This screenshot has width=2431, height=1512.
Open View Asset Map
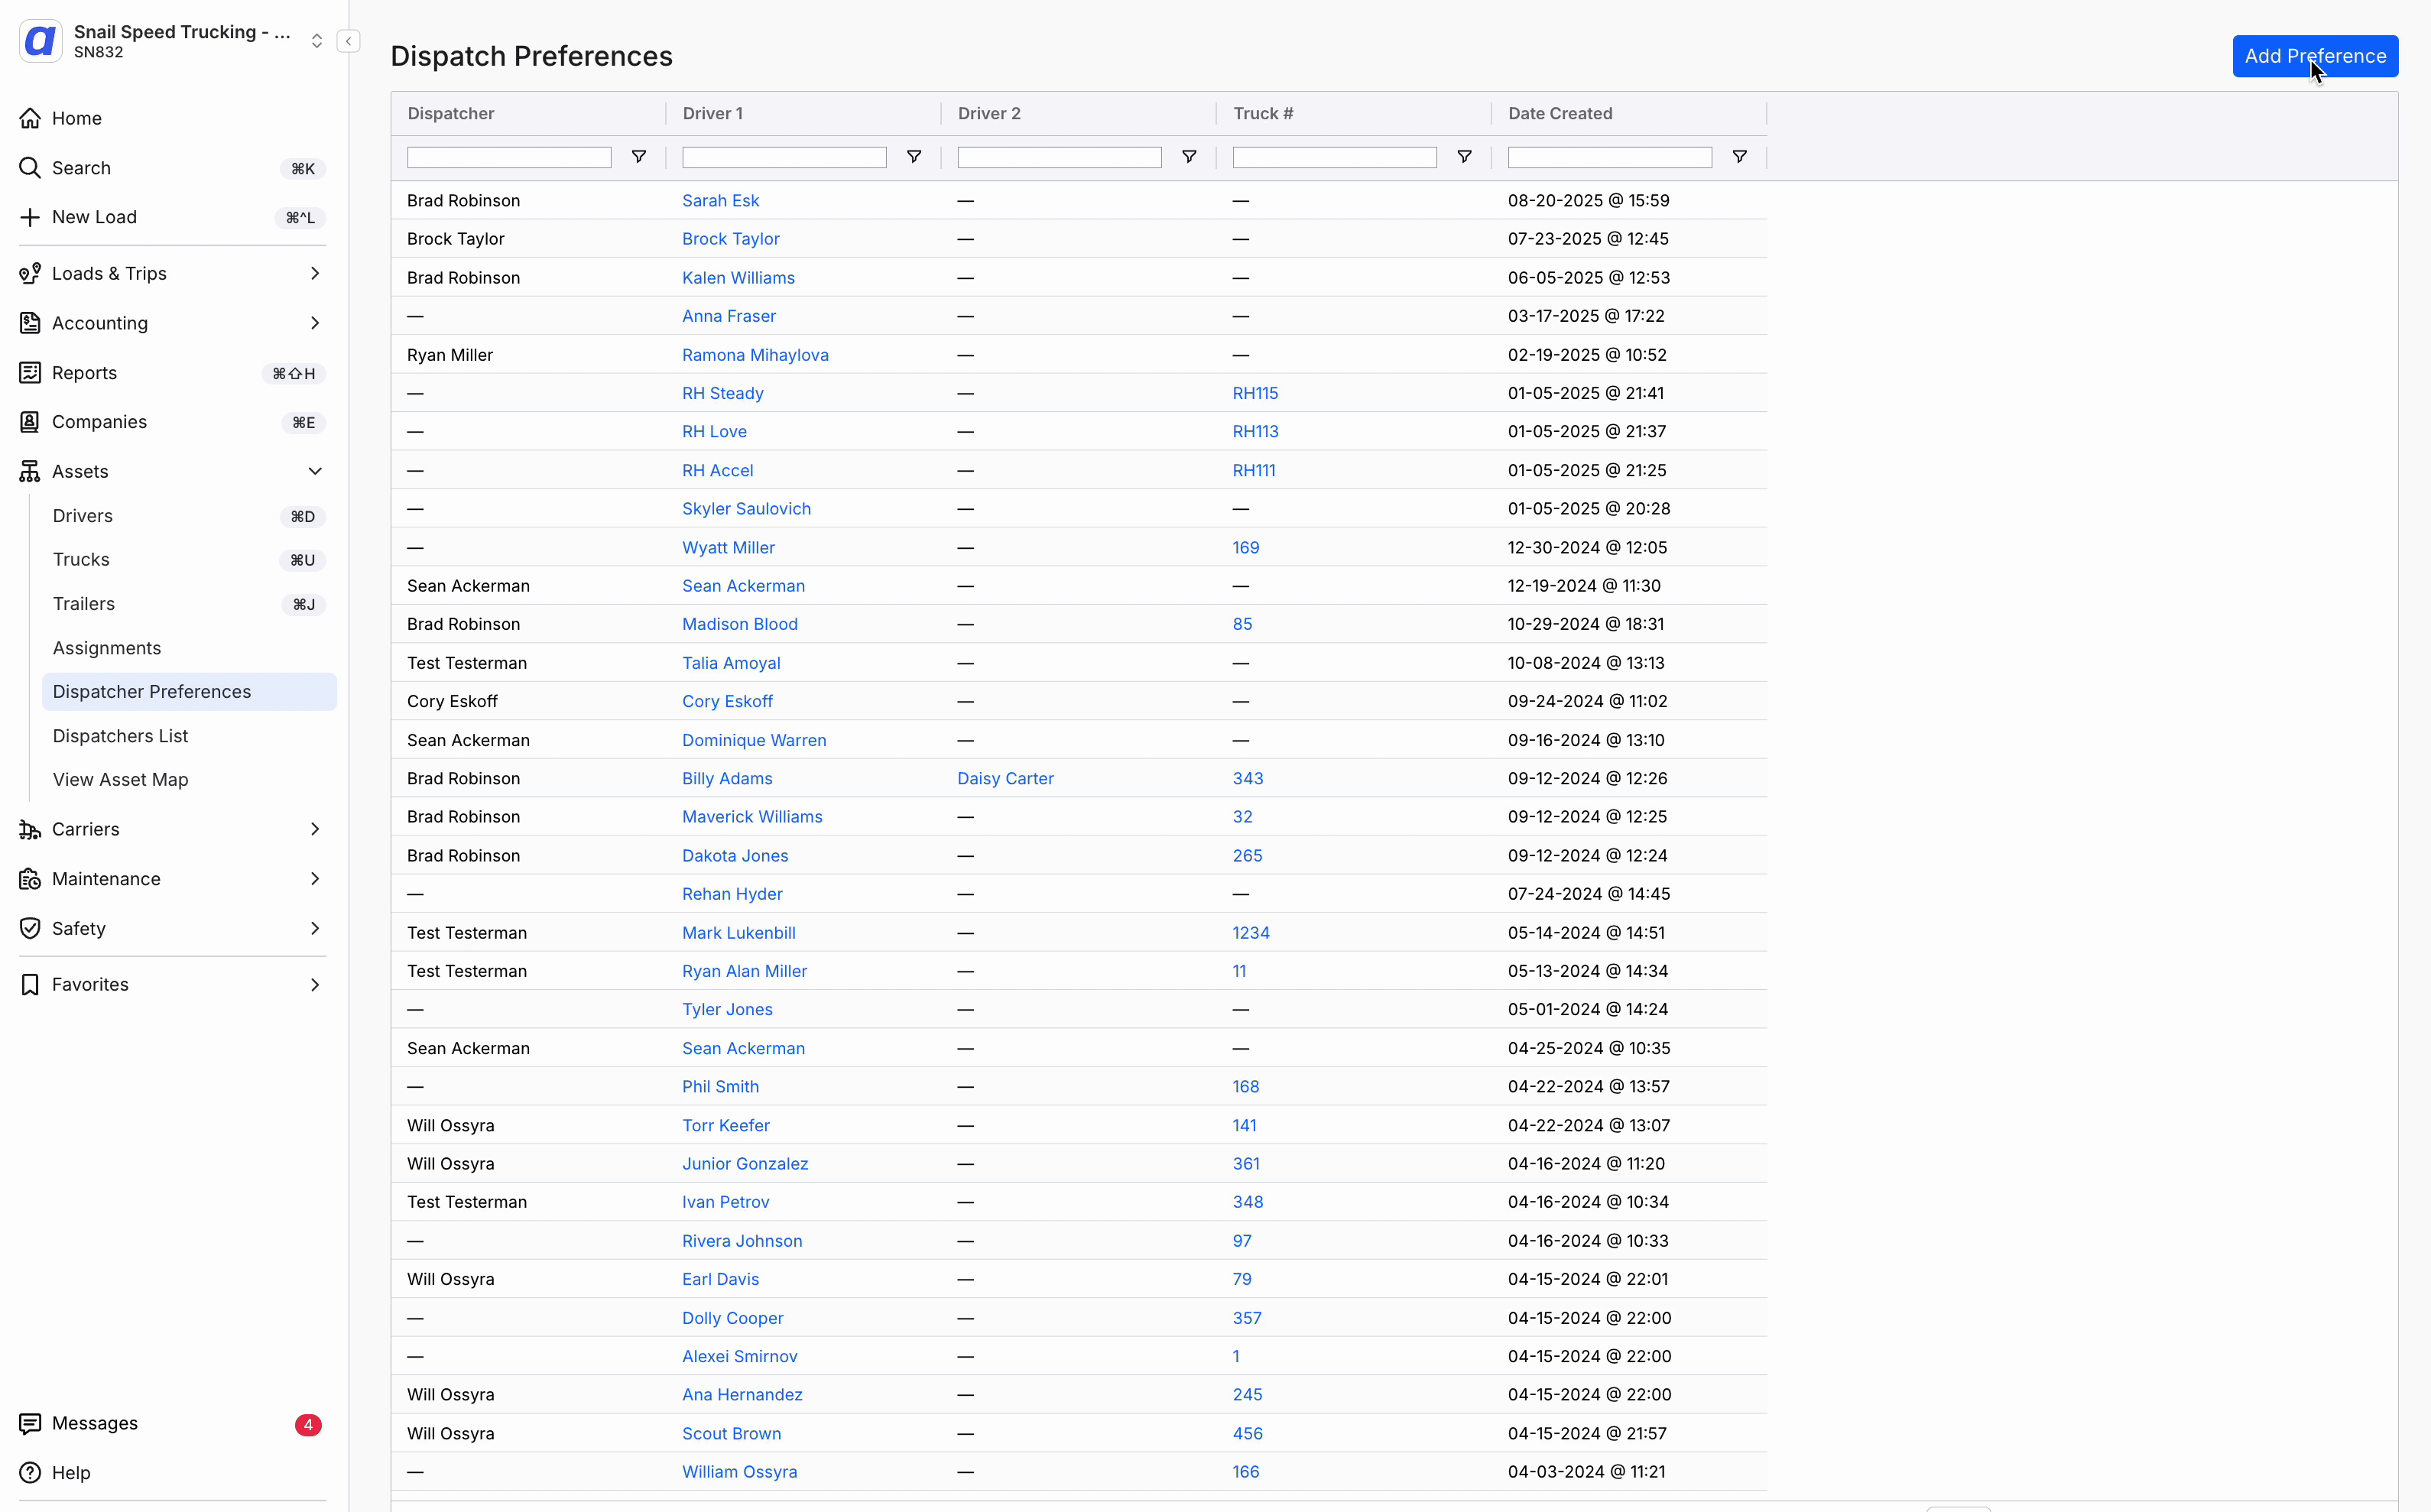(189, 780)
